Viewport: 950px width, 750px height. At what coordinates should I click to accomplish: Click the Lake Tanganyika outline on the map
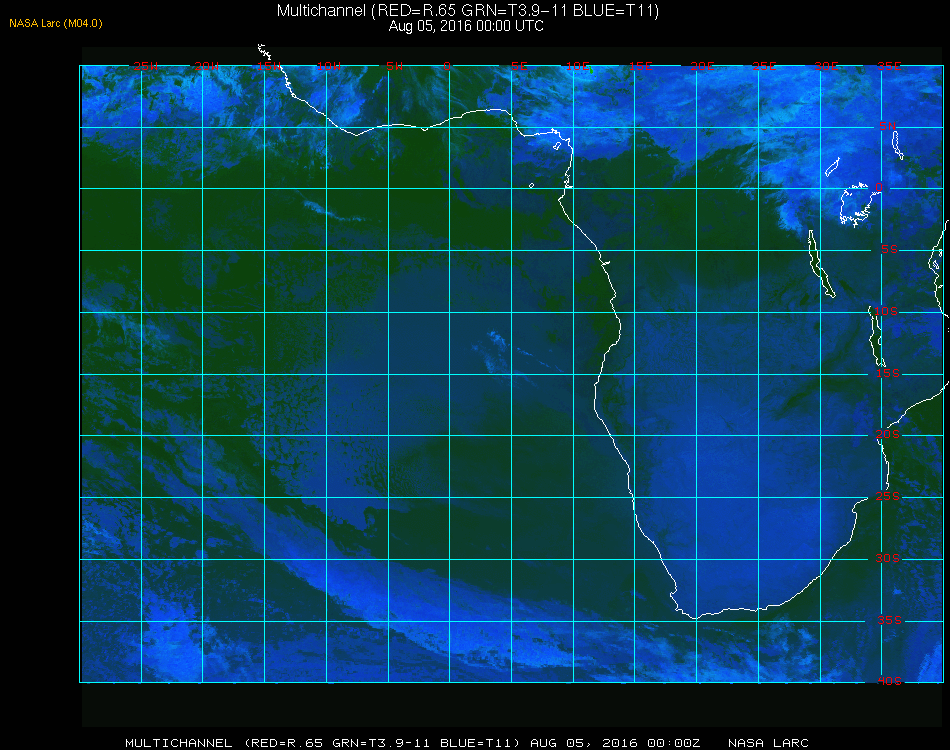(x=821, y=264)
